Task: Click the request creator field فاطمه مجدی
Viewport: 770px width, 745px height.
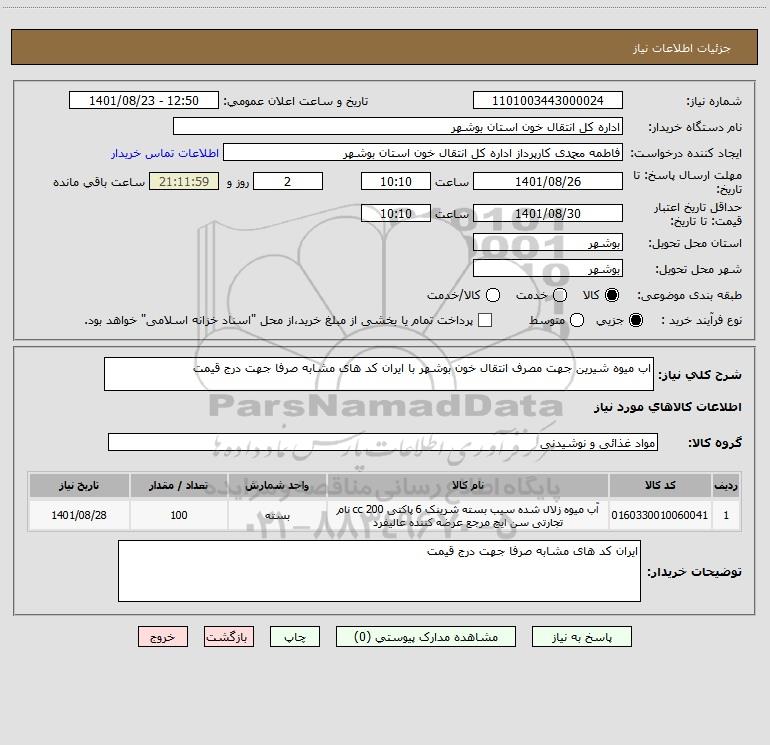Action: coord(423,153)
